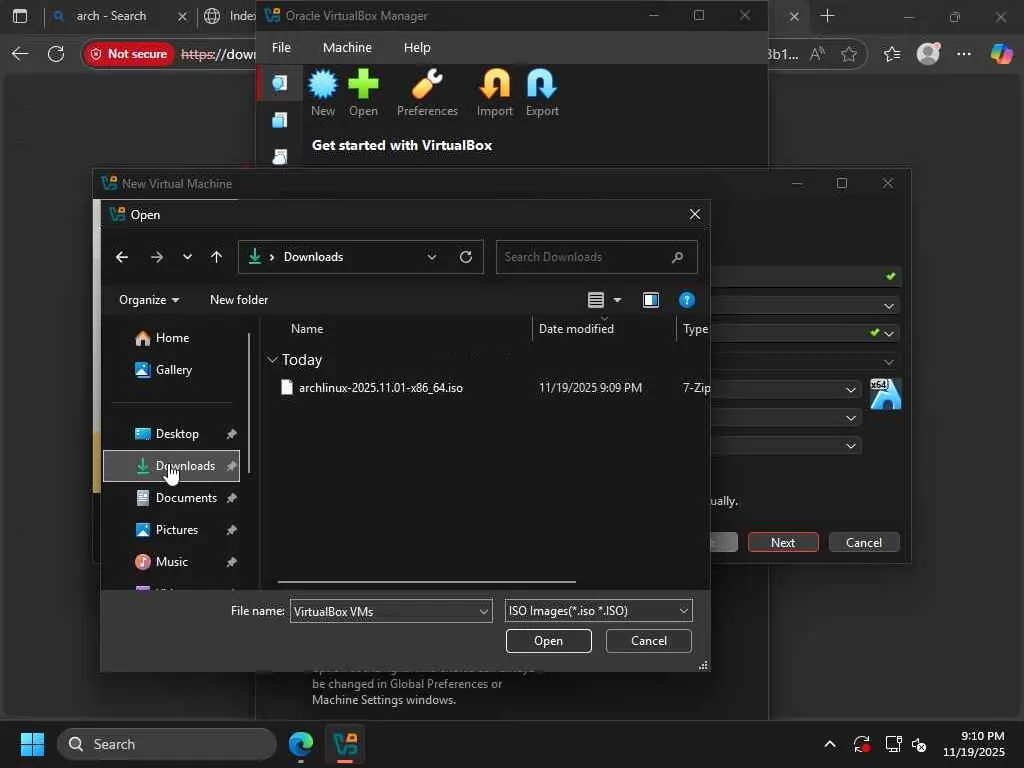Open the clock showing 9:10 PM
This screenshot has height=768, width=1024.
[973, 744]
